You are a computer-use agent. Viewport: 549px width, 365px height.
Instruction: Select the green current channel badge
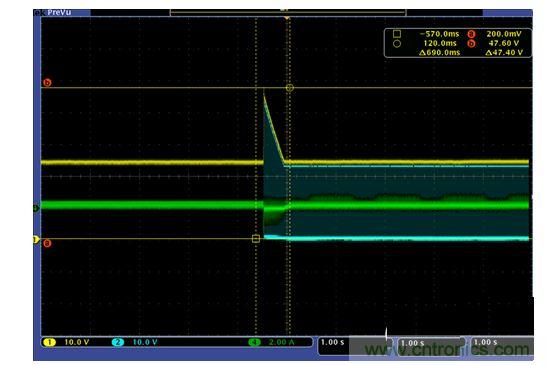coord(255,342)
